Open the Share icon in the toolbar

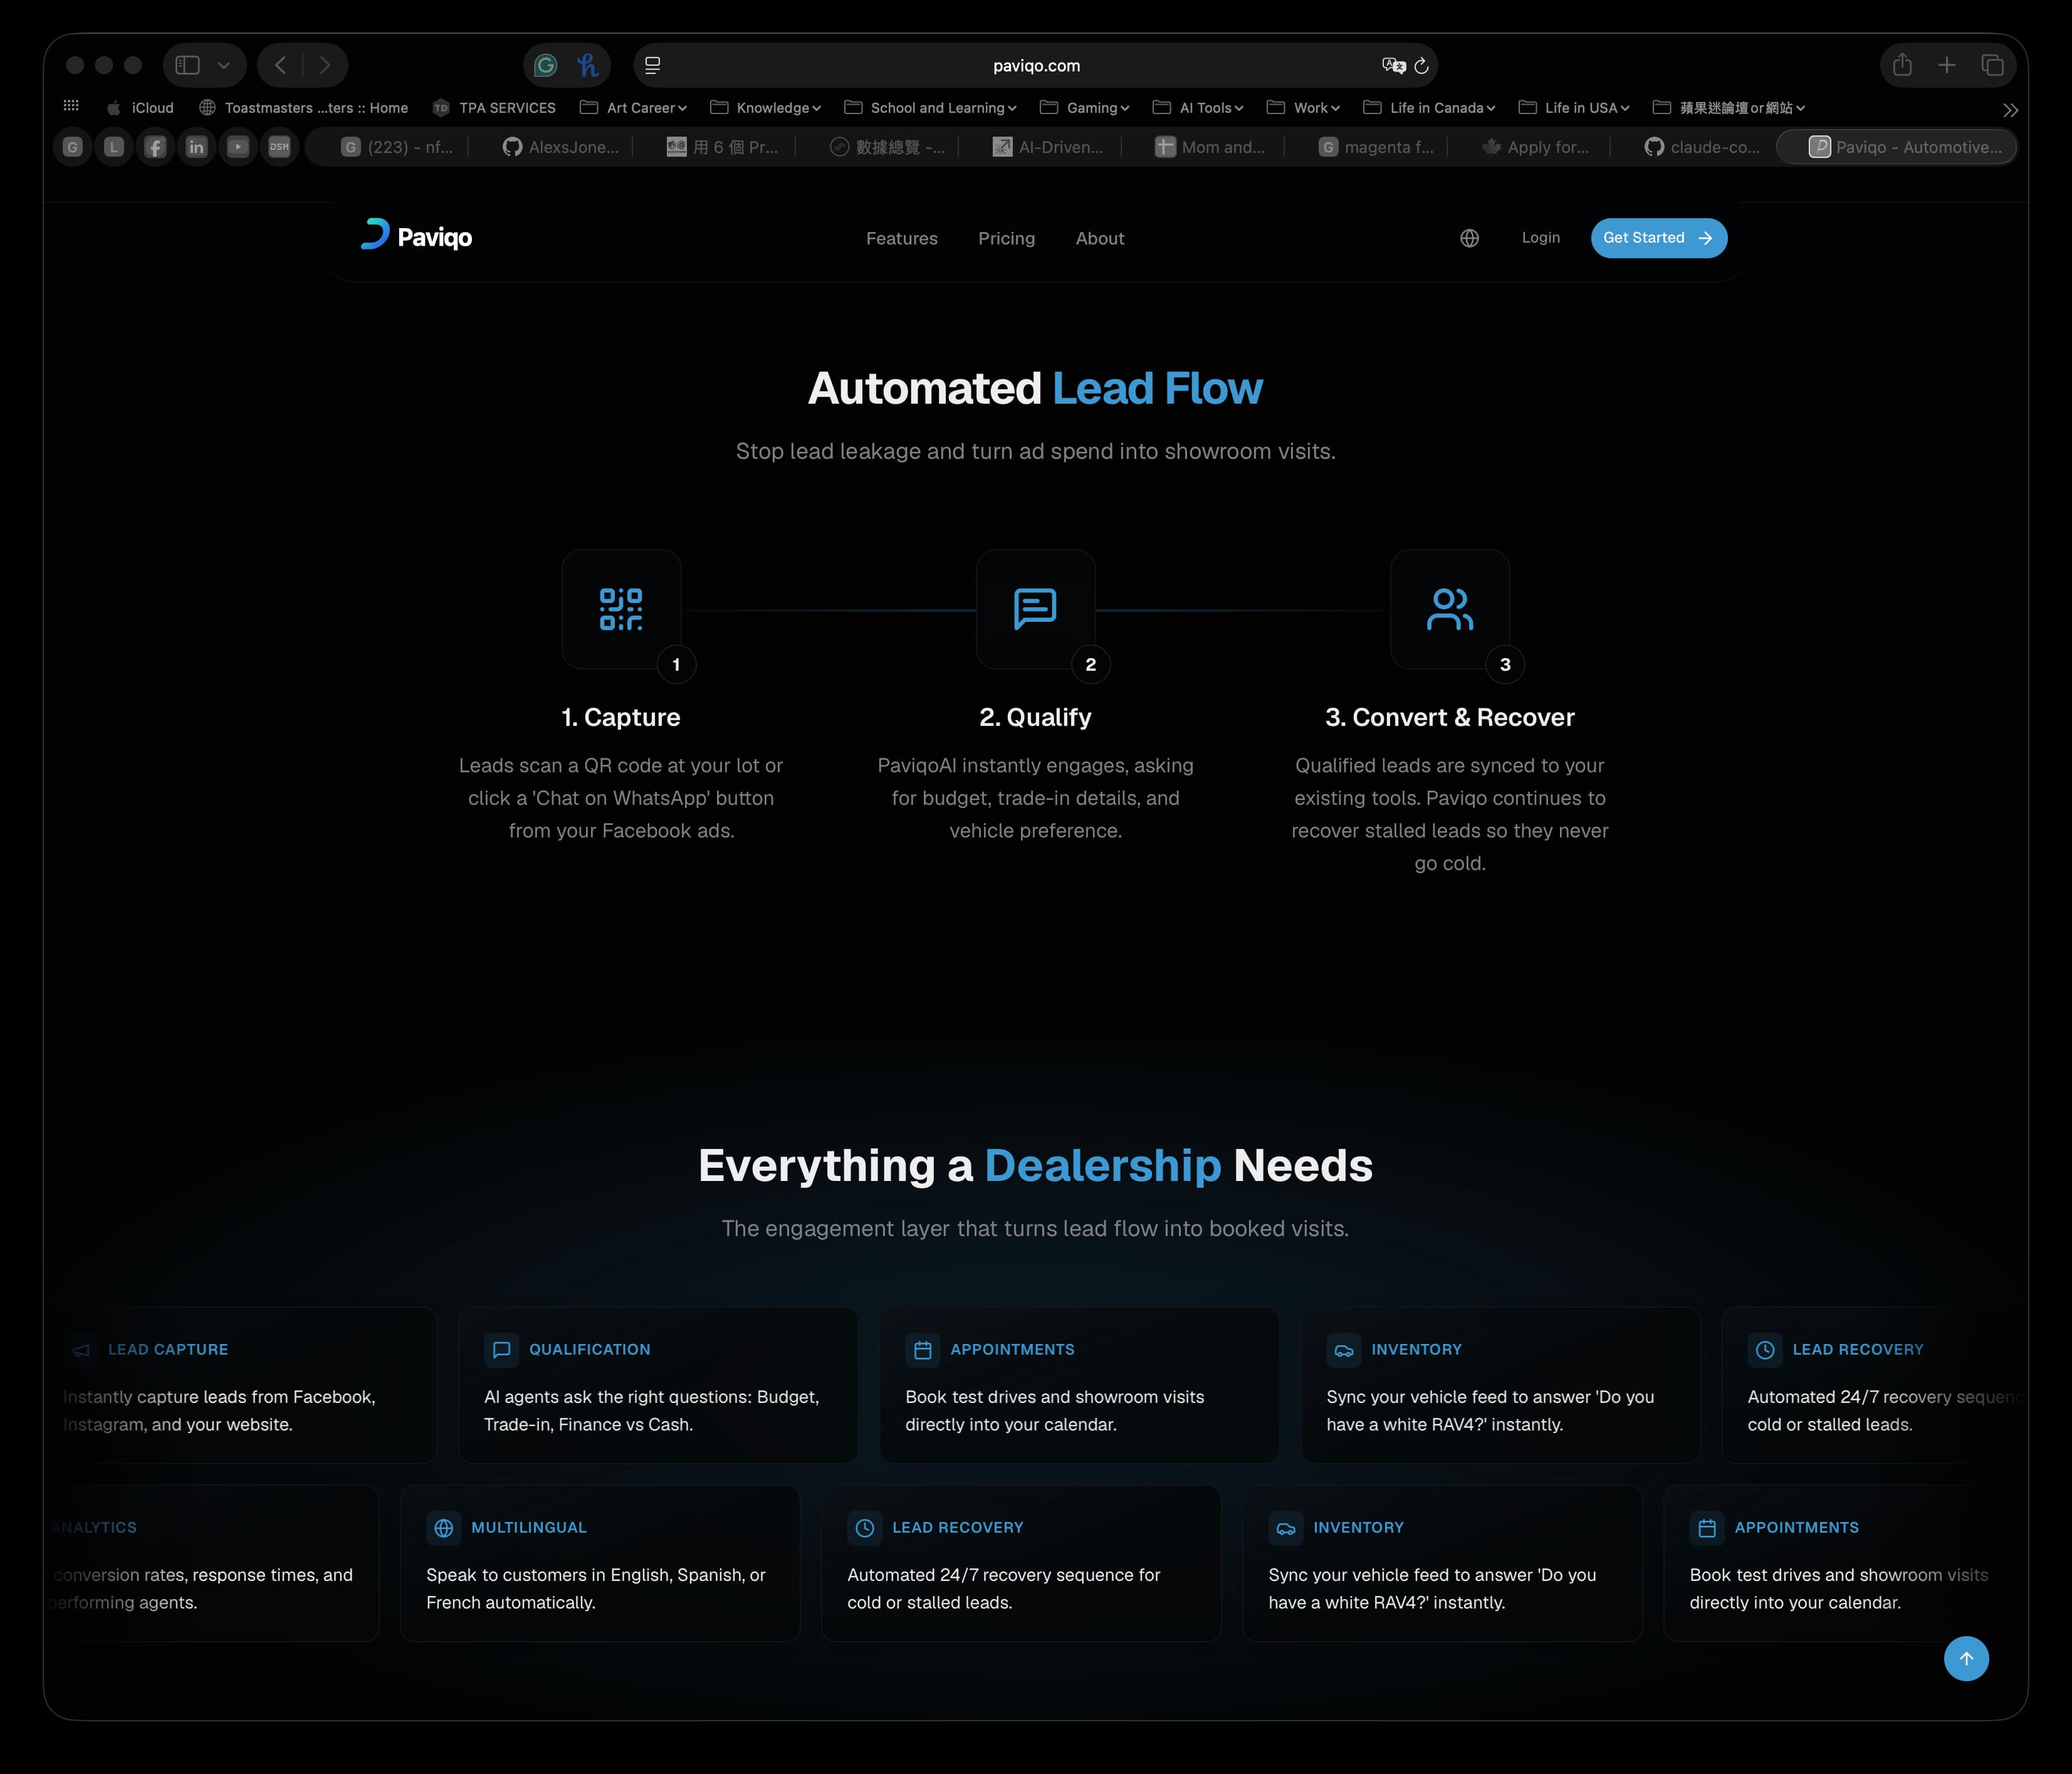tap(1902, 65)
